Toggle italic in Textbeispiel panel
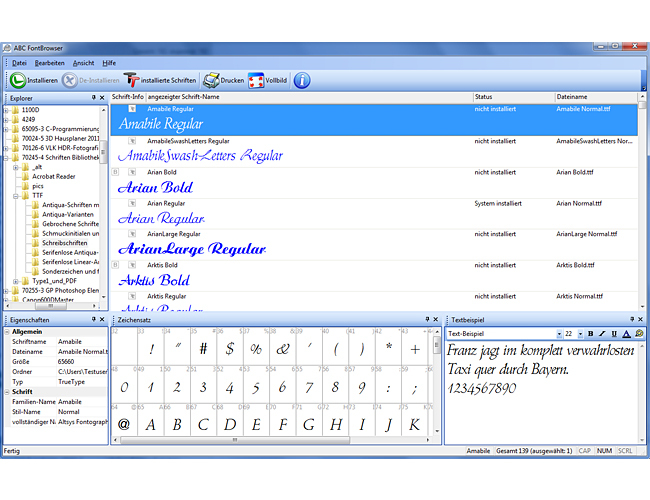 [602, 333]
